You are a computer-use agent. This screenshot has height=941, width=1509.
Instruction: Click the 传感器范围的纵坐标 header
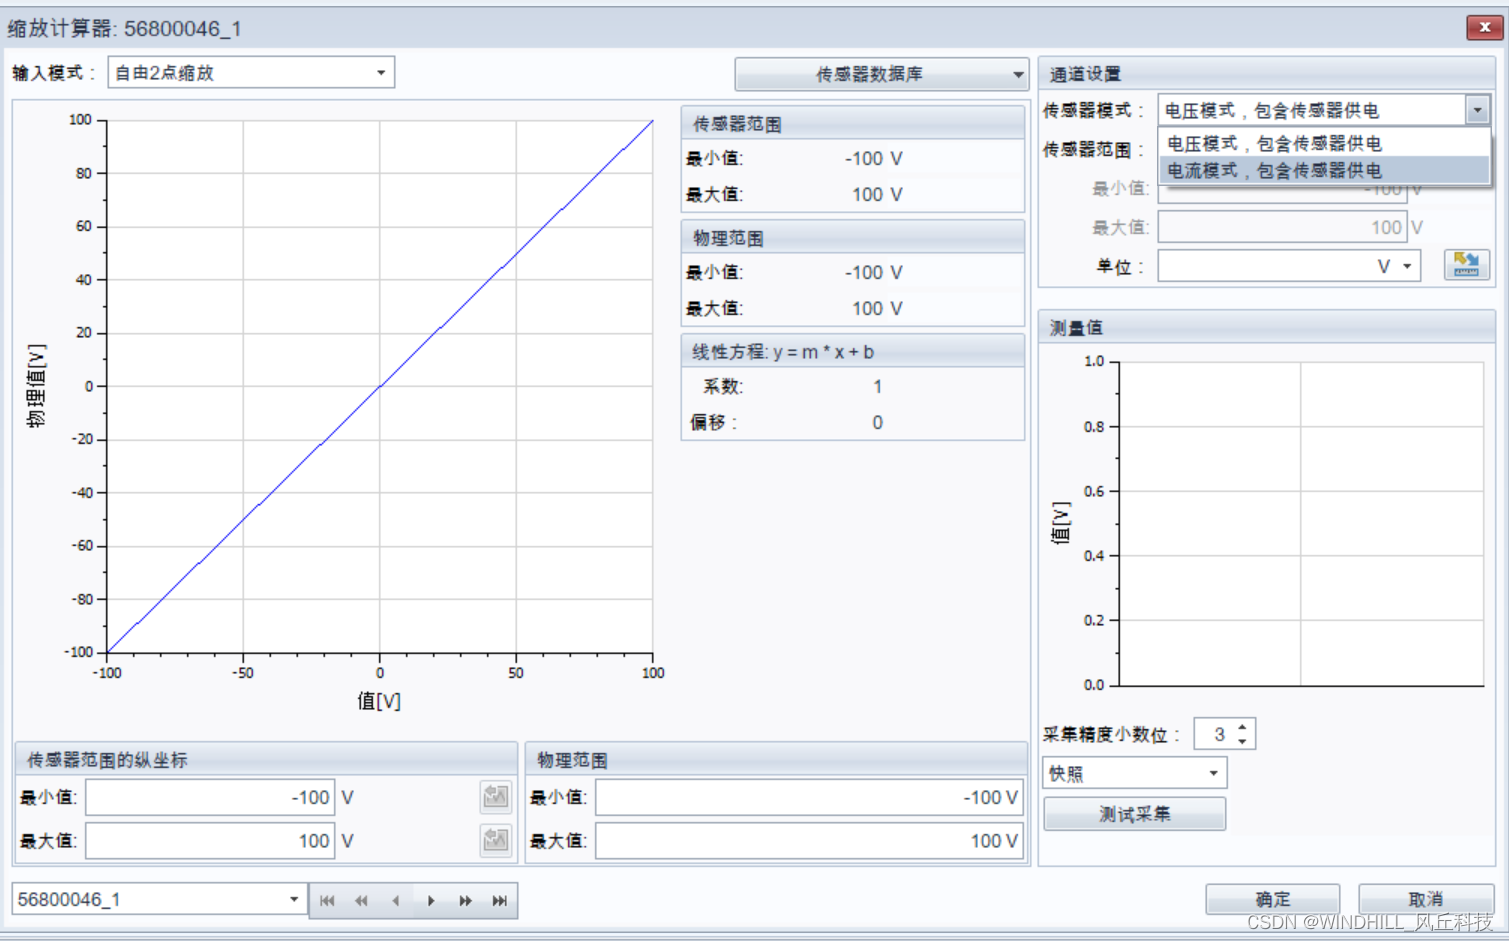[266, 759]
